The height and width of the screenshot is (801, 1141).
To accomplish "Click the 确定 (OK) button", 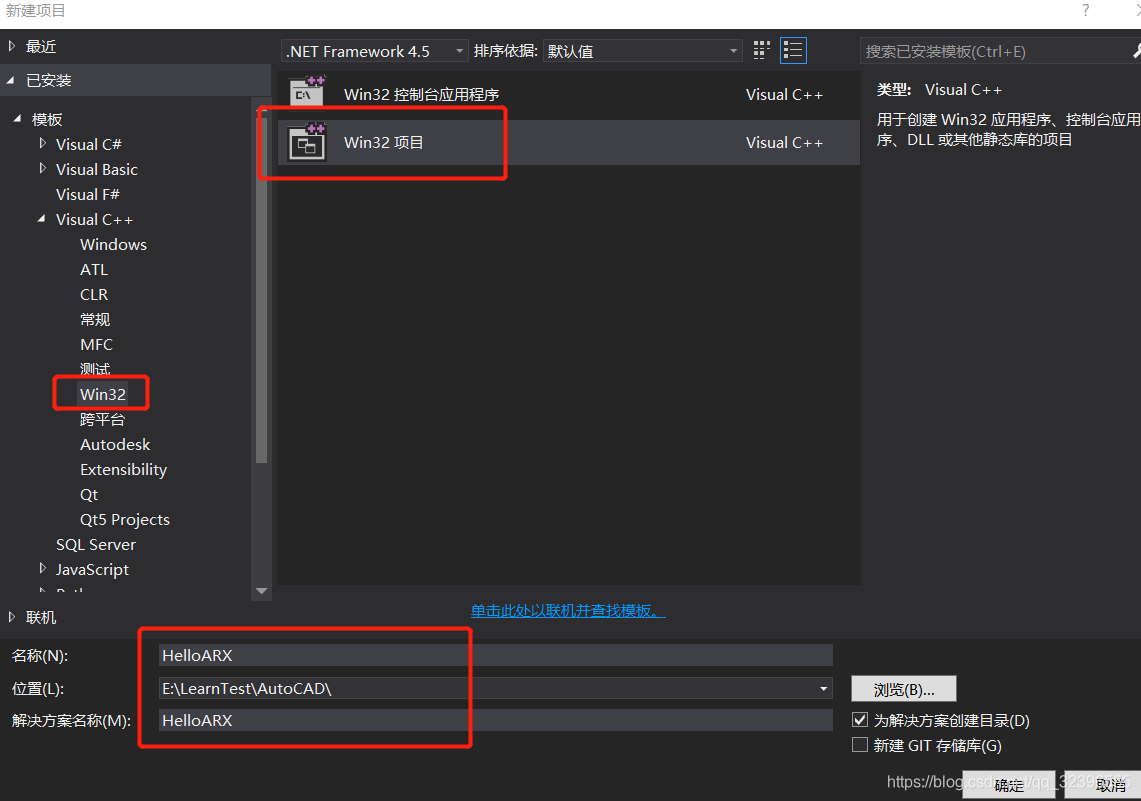I will (x=1008, y=785).
